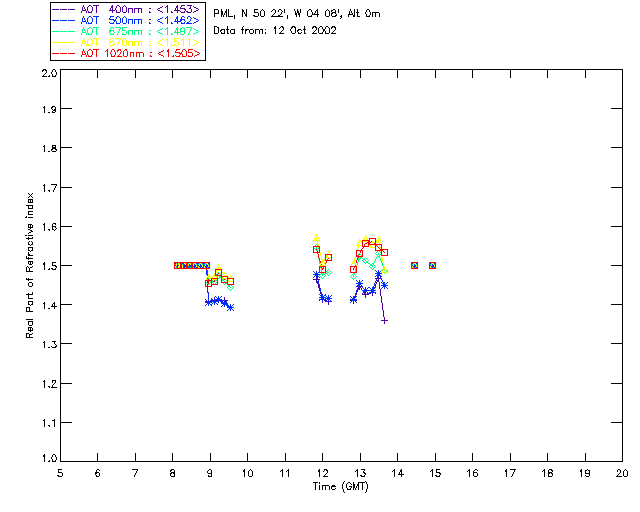Click the x-axis tick label 8
The height and width of the screenshot is (512, 640).
[173, 473]
